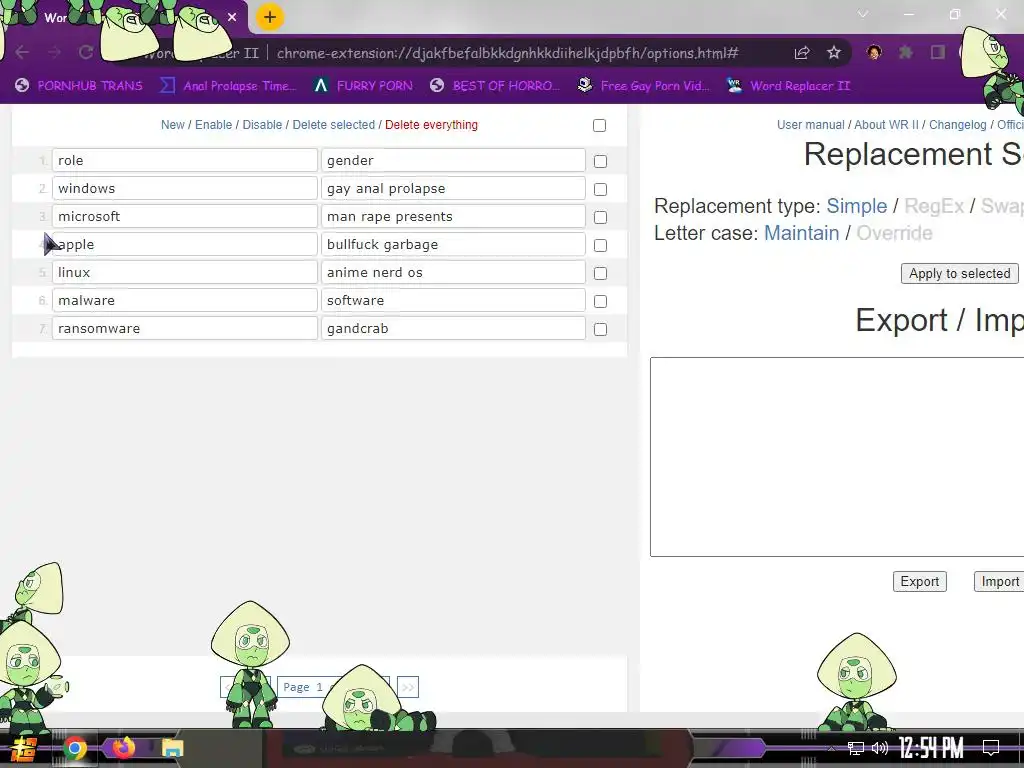Click the Enable link

214,125
